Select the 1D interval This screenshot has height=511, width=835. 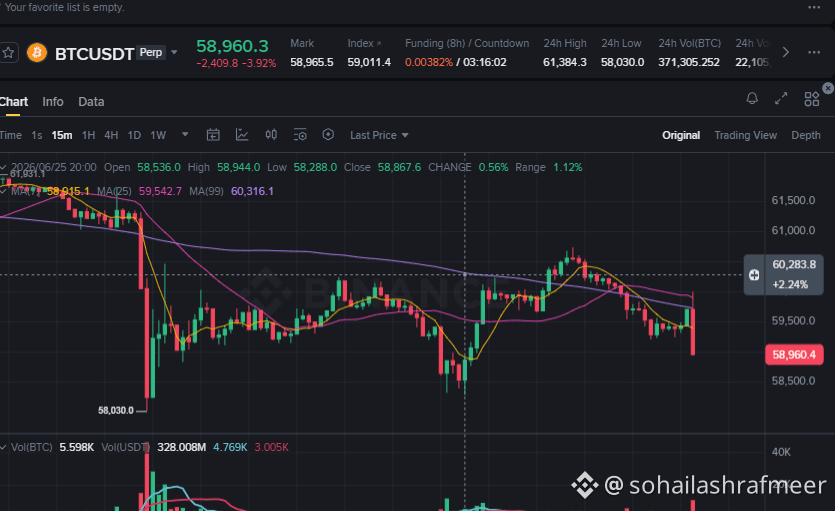tap(134, 135)
